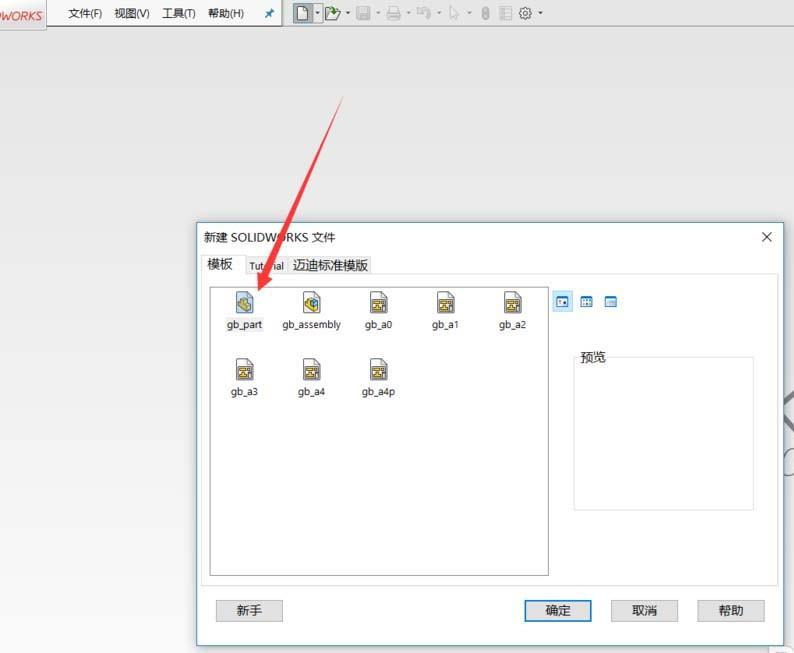
Task: Open the 视图(V) menu
Action: coord(132,14)
